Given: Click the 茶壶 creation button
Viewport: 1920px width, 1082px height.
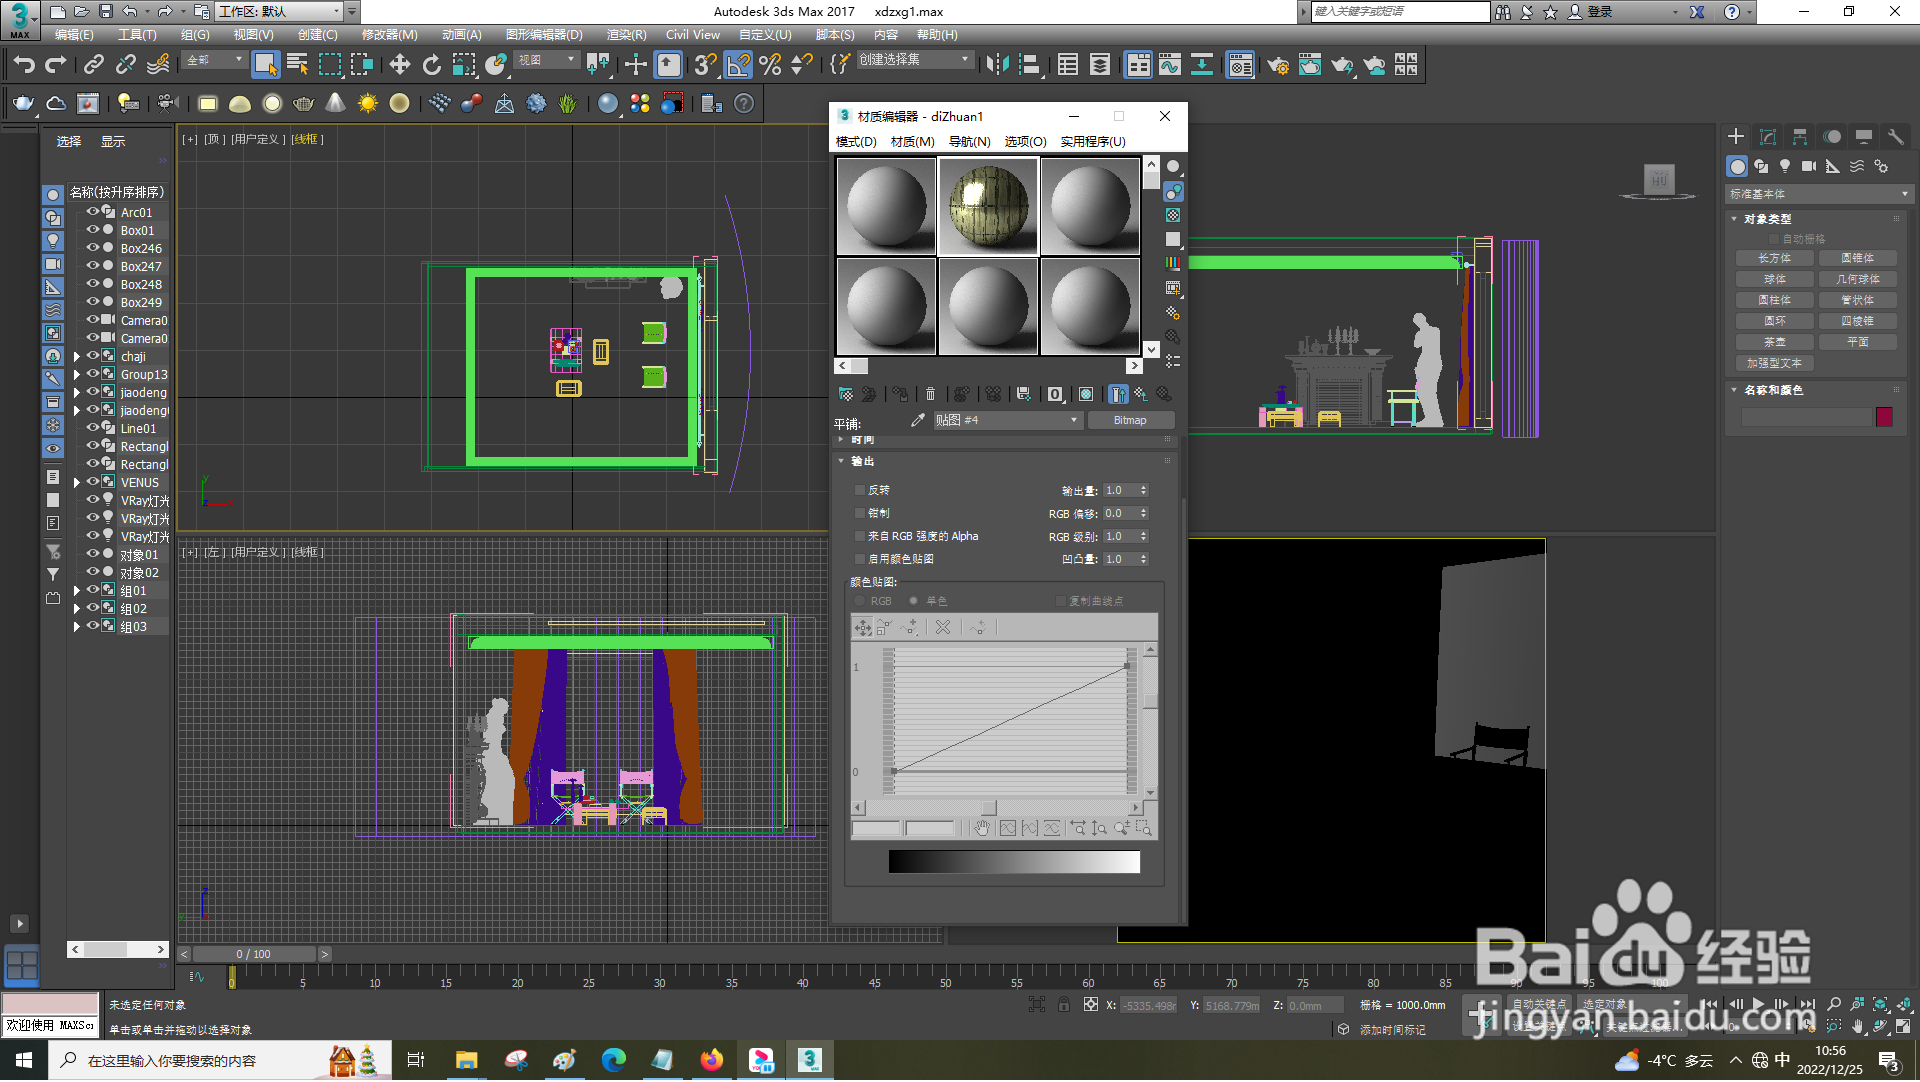Looking at the screenshot, I should tap(1774, 341).
